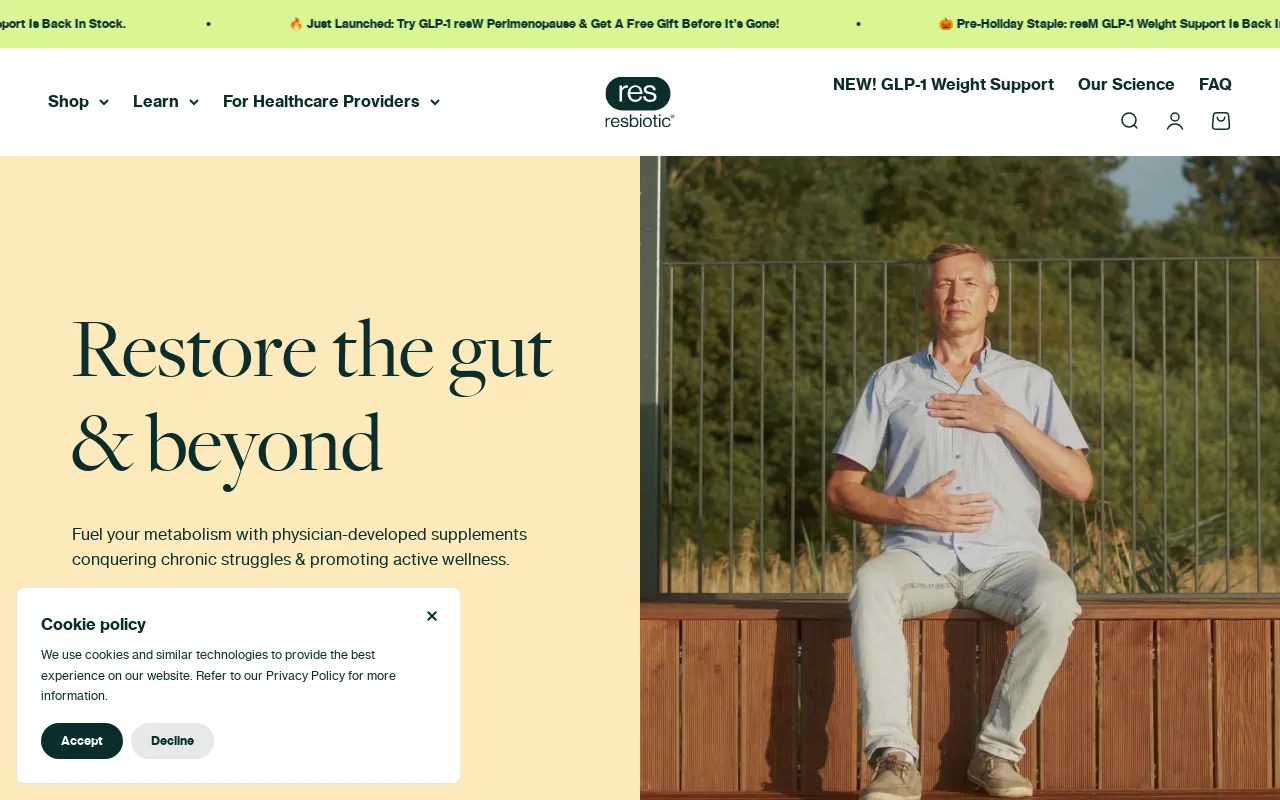1280x800 pixels.
Task: Open the search magnifier icon
Action: (x=1129, y=121)
